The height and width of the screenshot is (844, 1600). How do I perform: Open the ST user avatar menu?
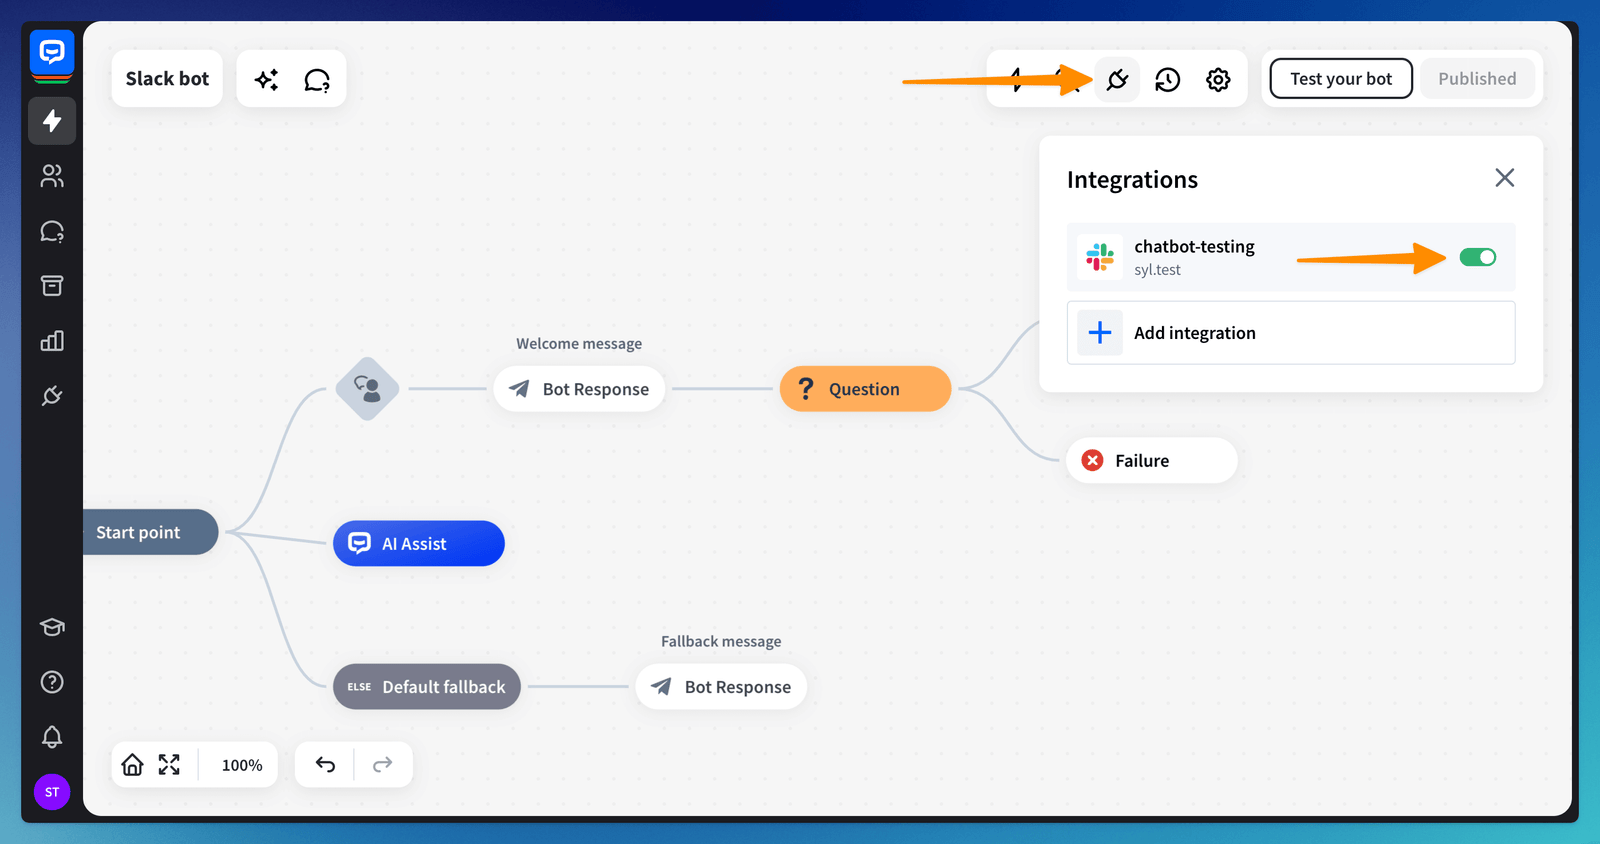click(x=52, y=792)
